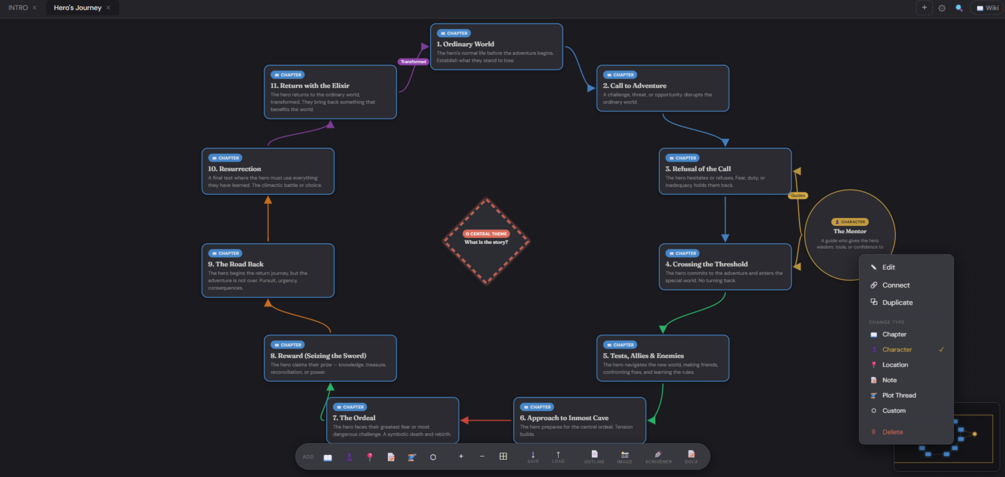
Task: Add a Chapter node from the toolbar book icon
Action: pyautogui.click(x=328, y=457)
